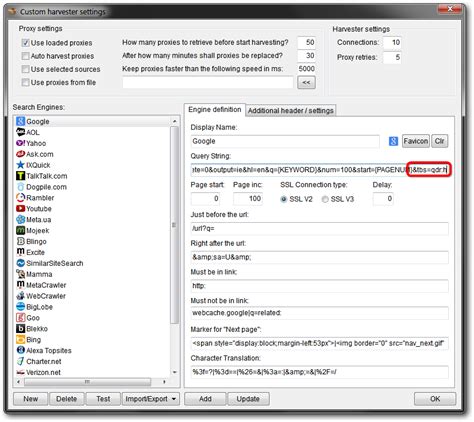Click the Query String field
This screenshot has width=474, height=422.
[x=320, y=170]
